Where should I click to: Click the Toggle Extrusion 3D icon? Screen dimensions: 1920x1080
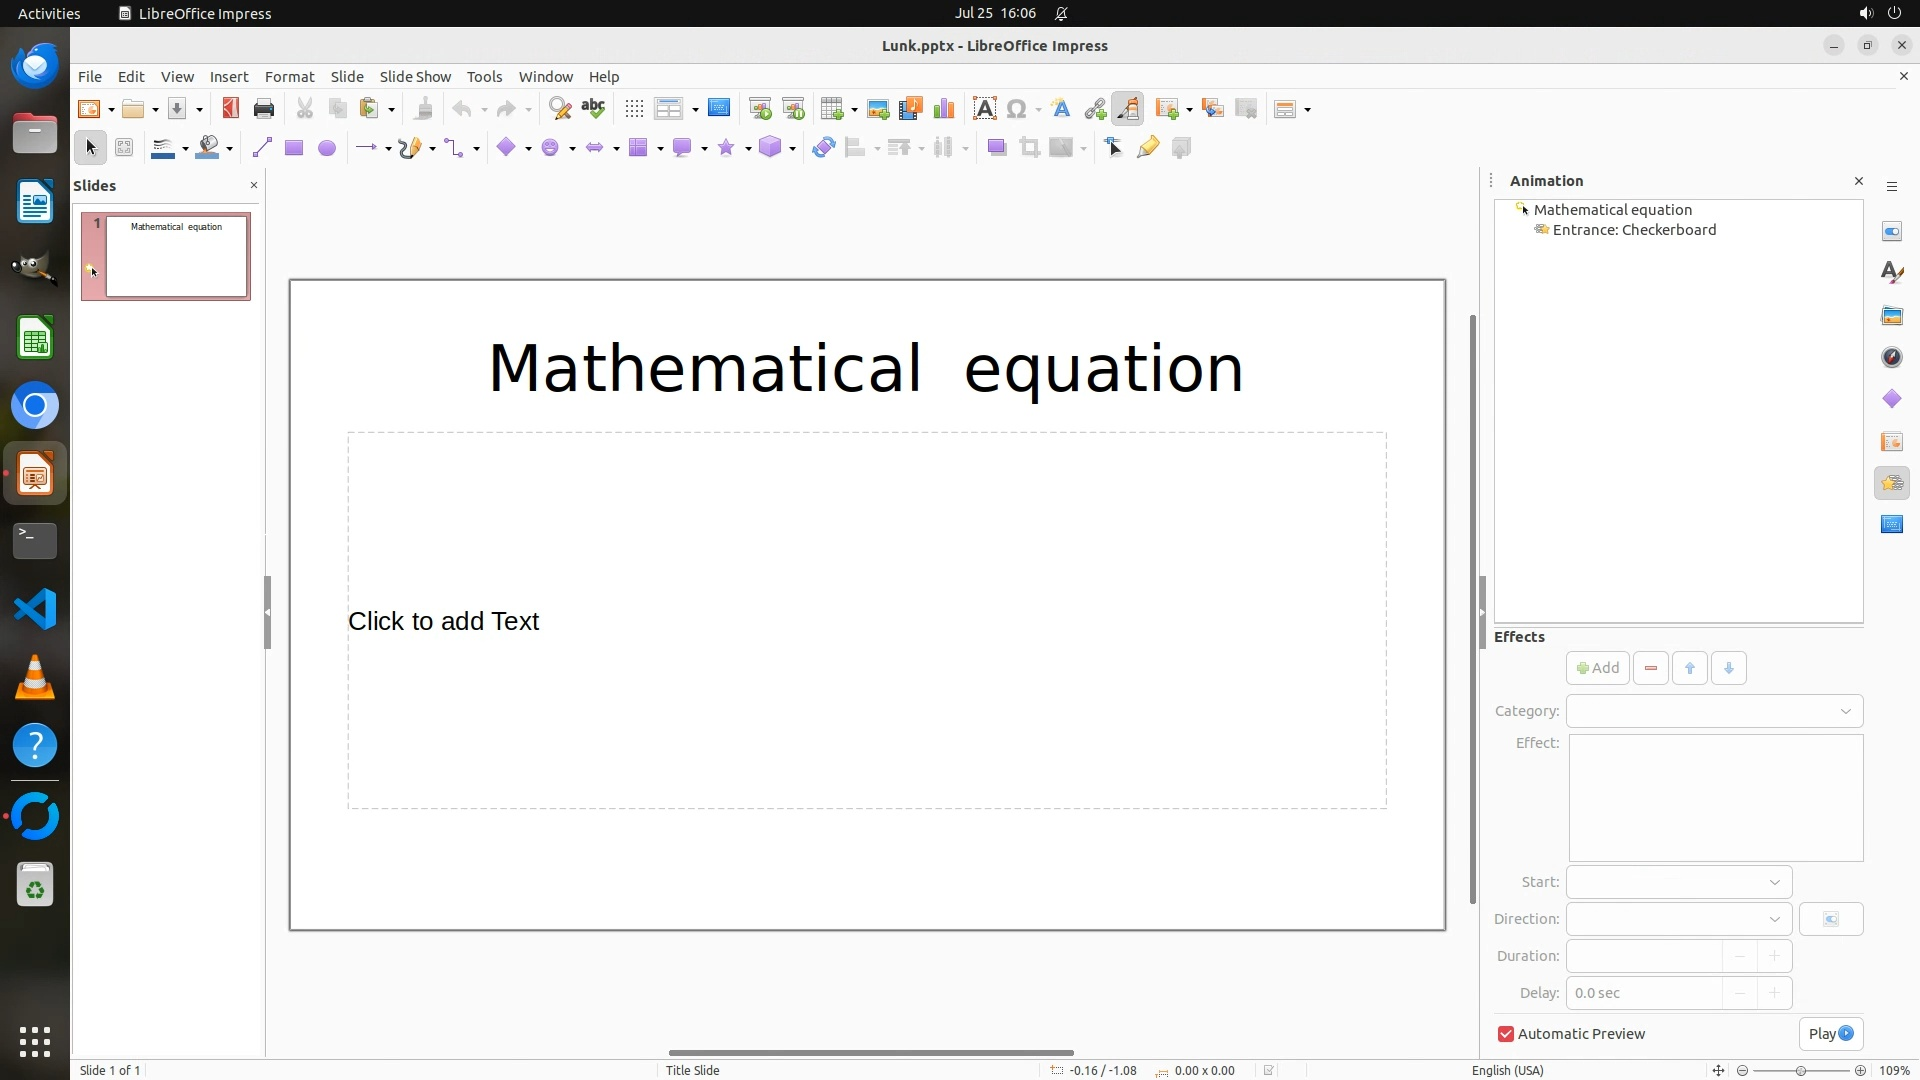pyautogui.click(x=1181, y=148)
